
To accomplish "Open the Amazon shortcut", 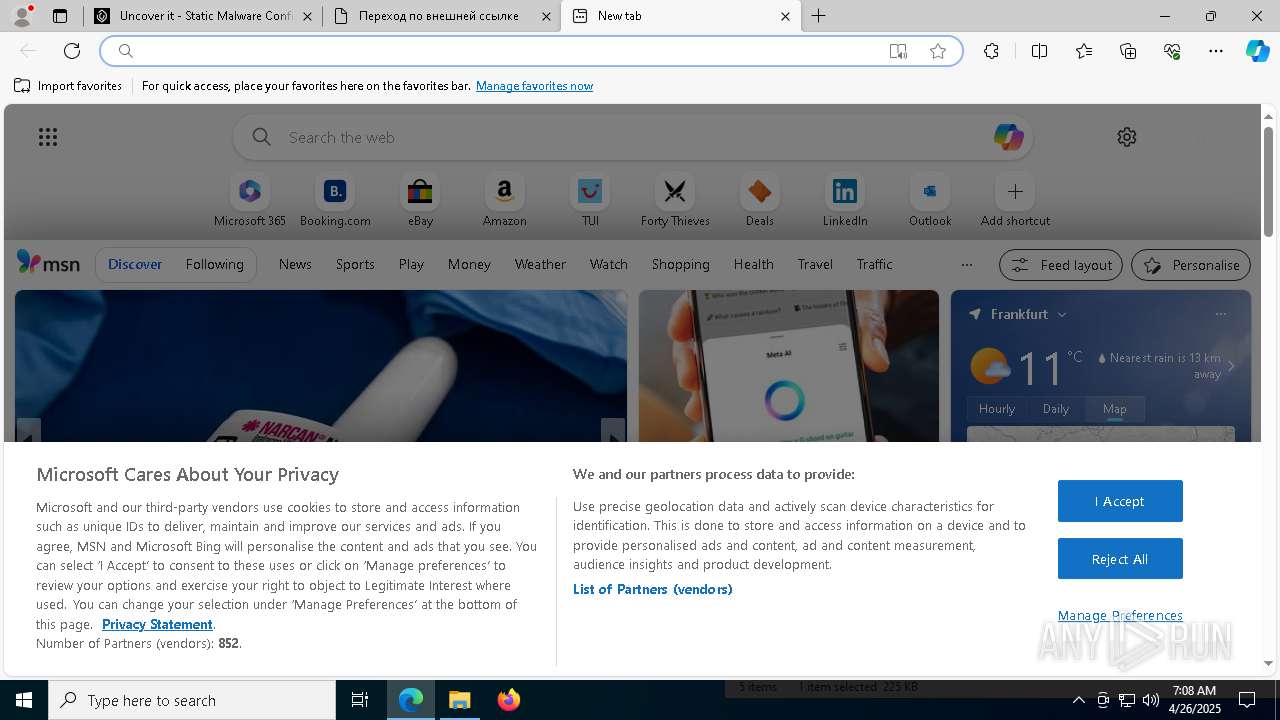I will [x=504, y=201].
